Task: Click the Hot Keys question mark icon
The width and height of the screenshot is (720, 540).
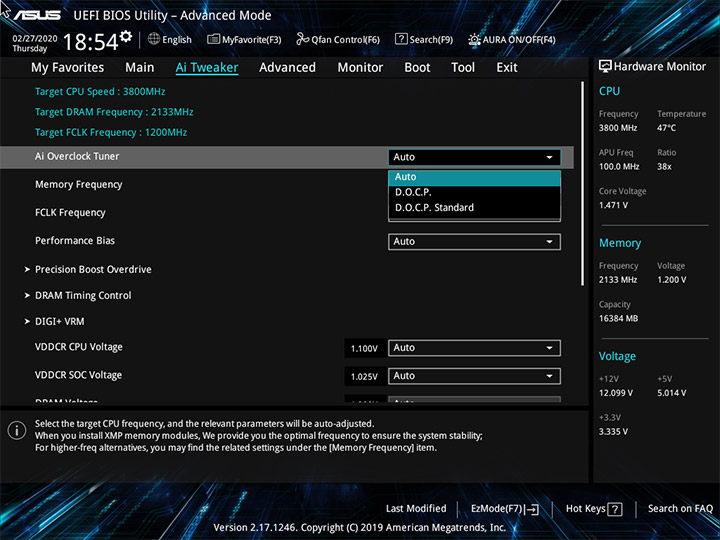Action: pyautogui.click(x=615, y=509)
